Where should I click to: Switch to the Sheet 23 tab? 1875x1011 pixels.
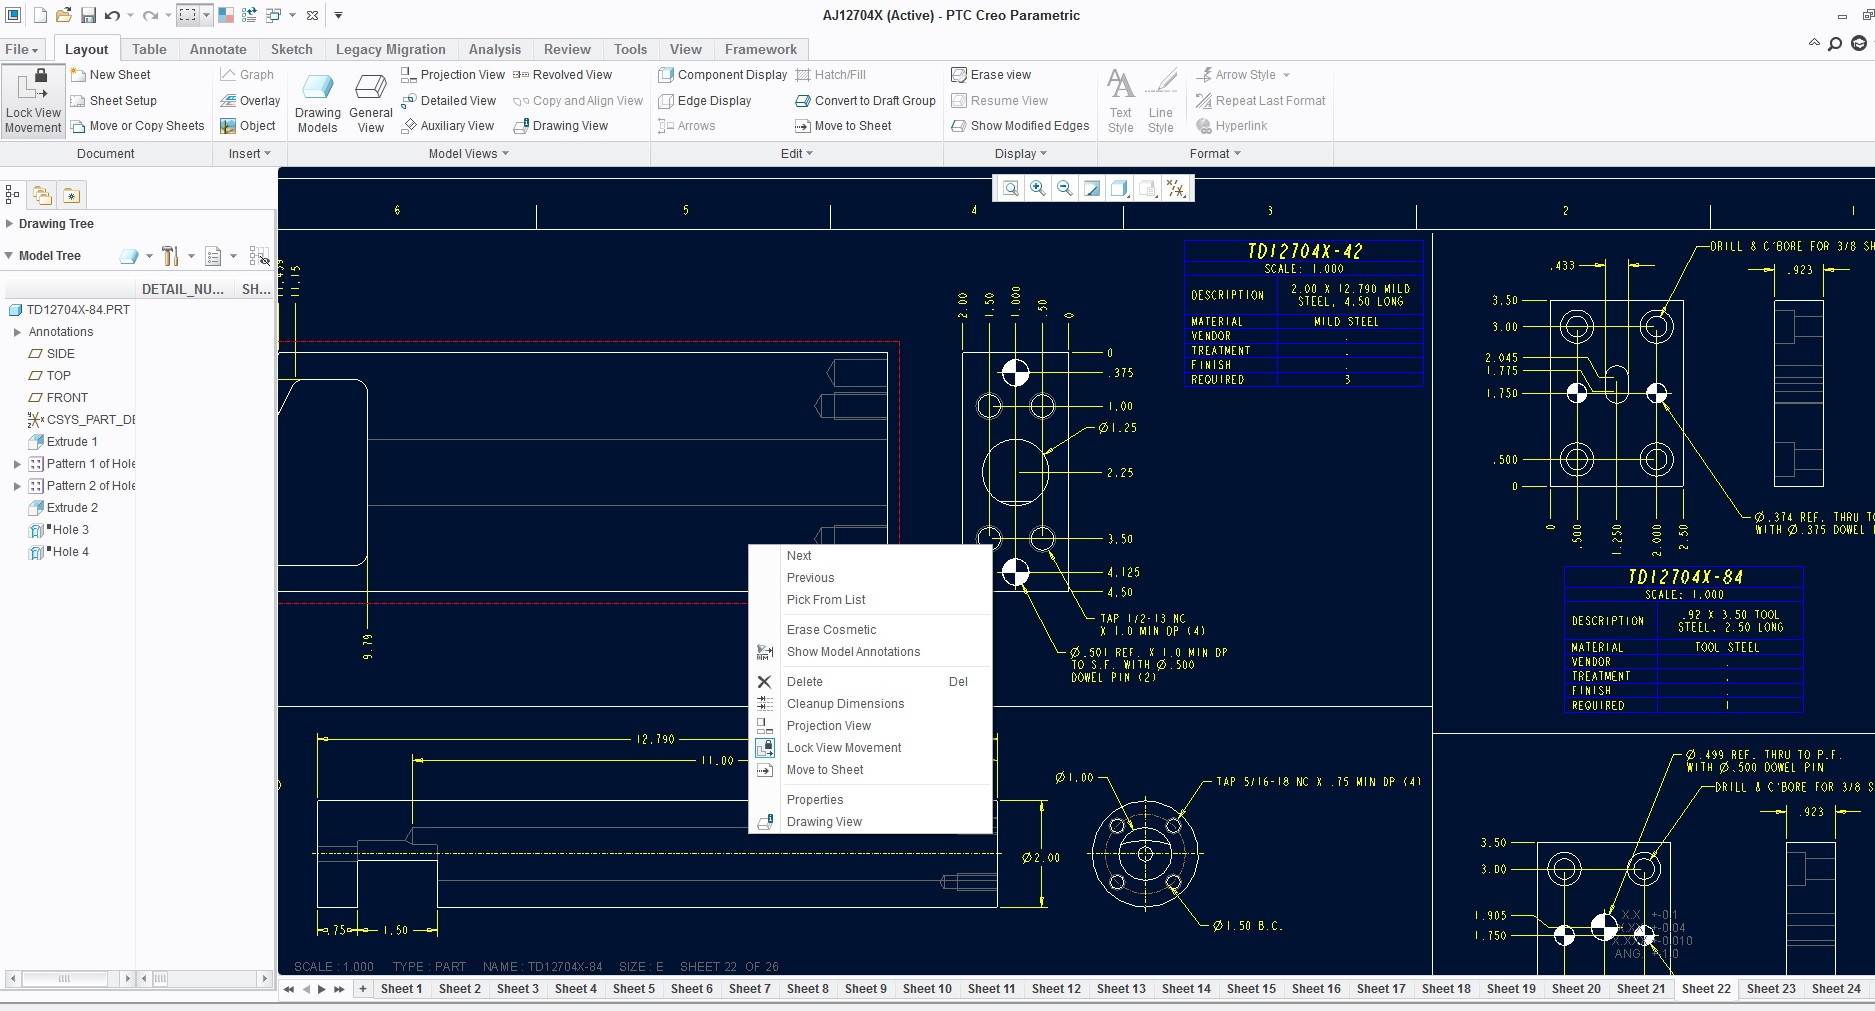[1771, 989]
